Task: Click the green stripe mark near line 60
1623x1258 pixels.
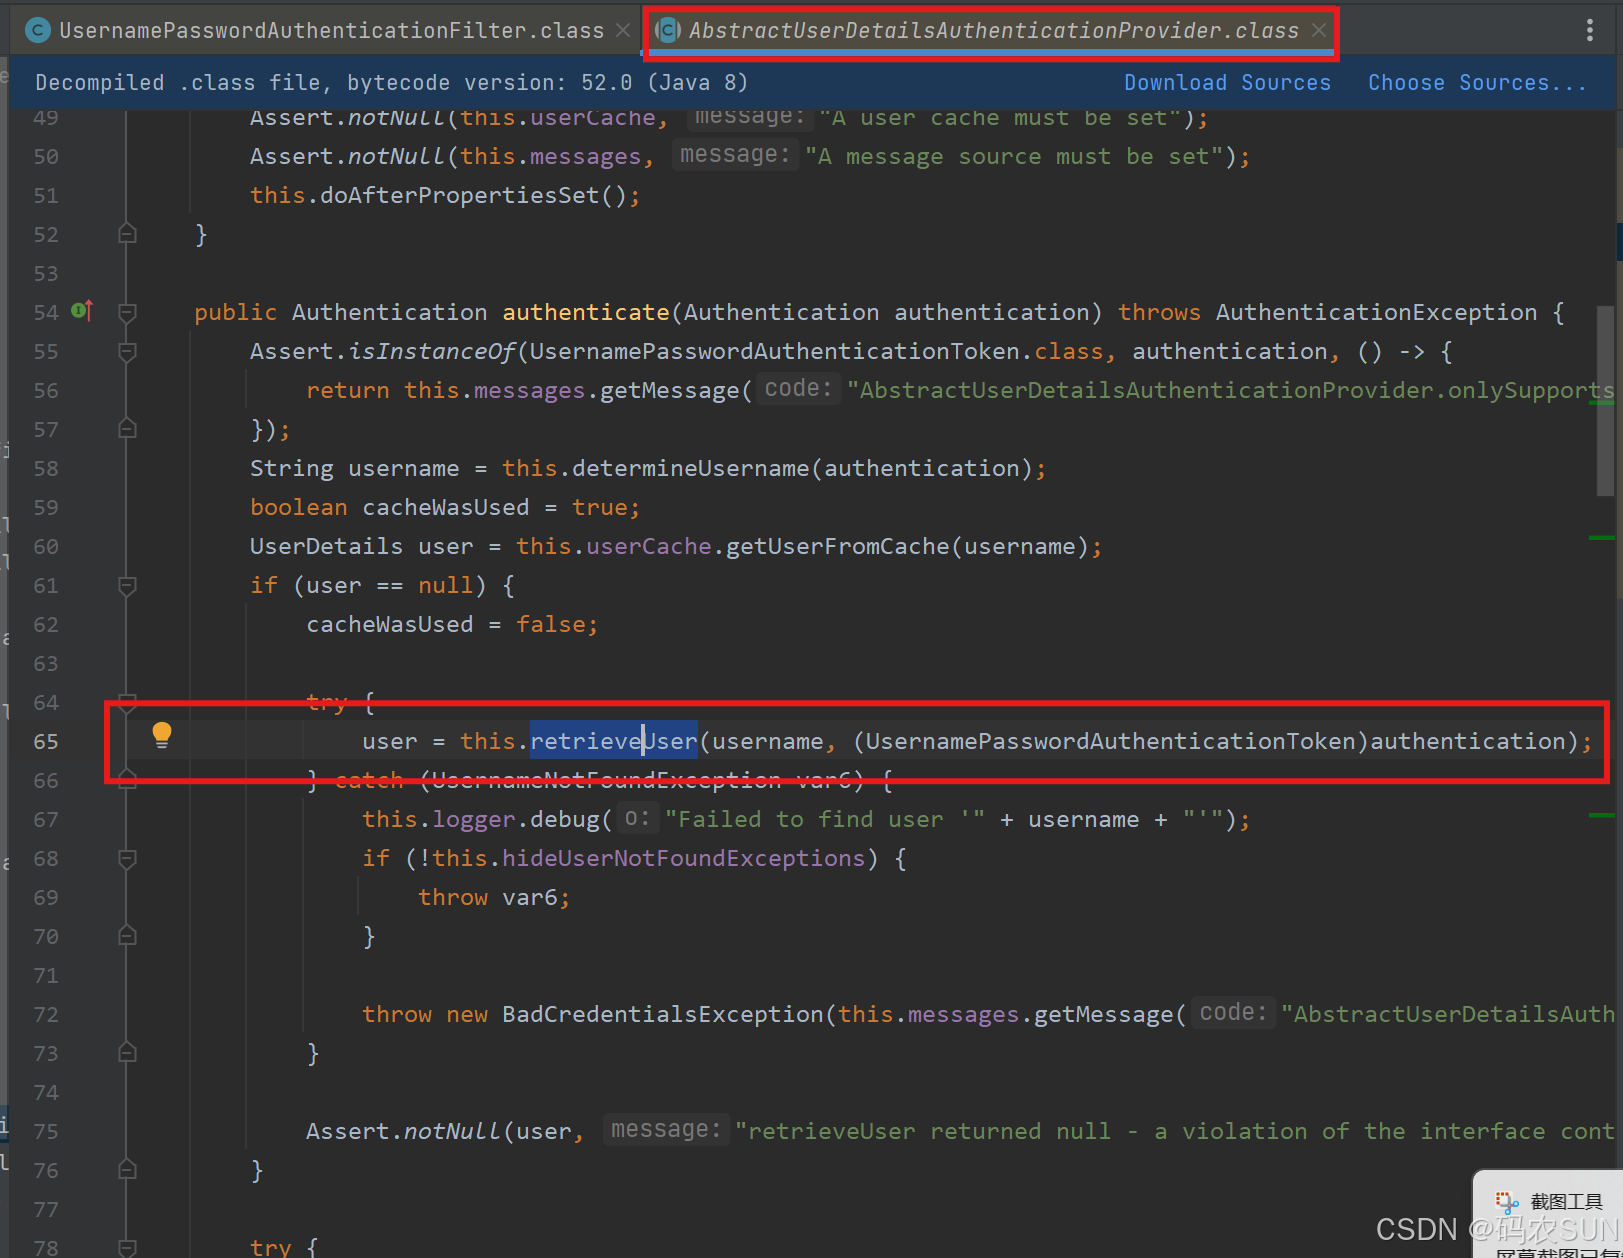Action: (1602, 538)
